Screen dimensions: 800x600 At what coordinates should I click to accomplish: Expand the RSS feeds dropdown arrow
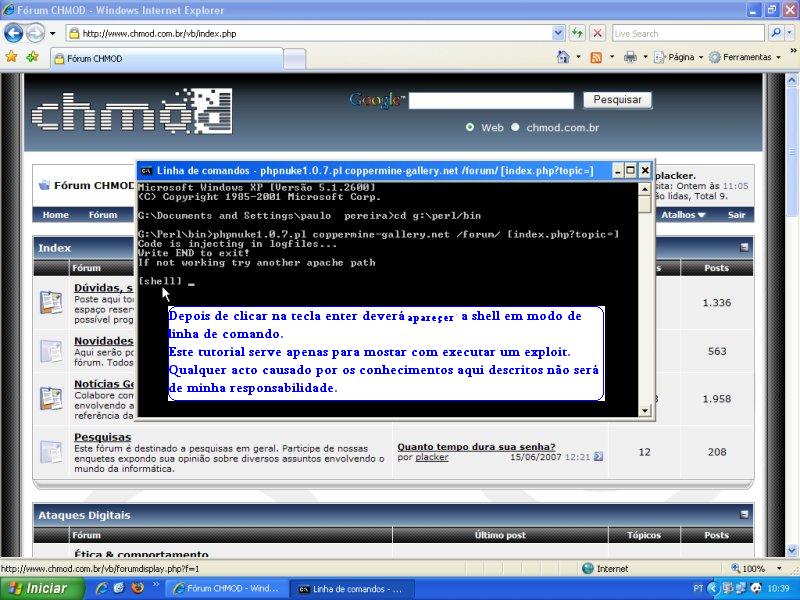tap(611, 57)
